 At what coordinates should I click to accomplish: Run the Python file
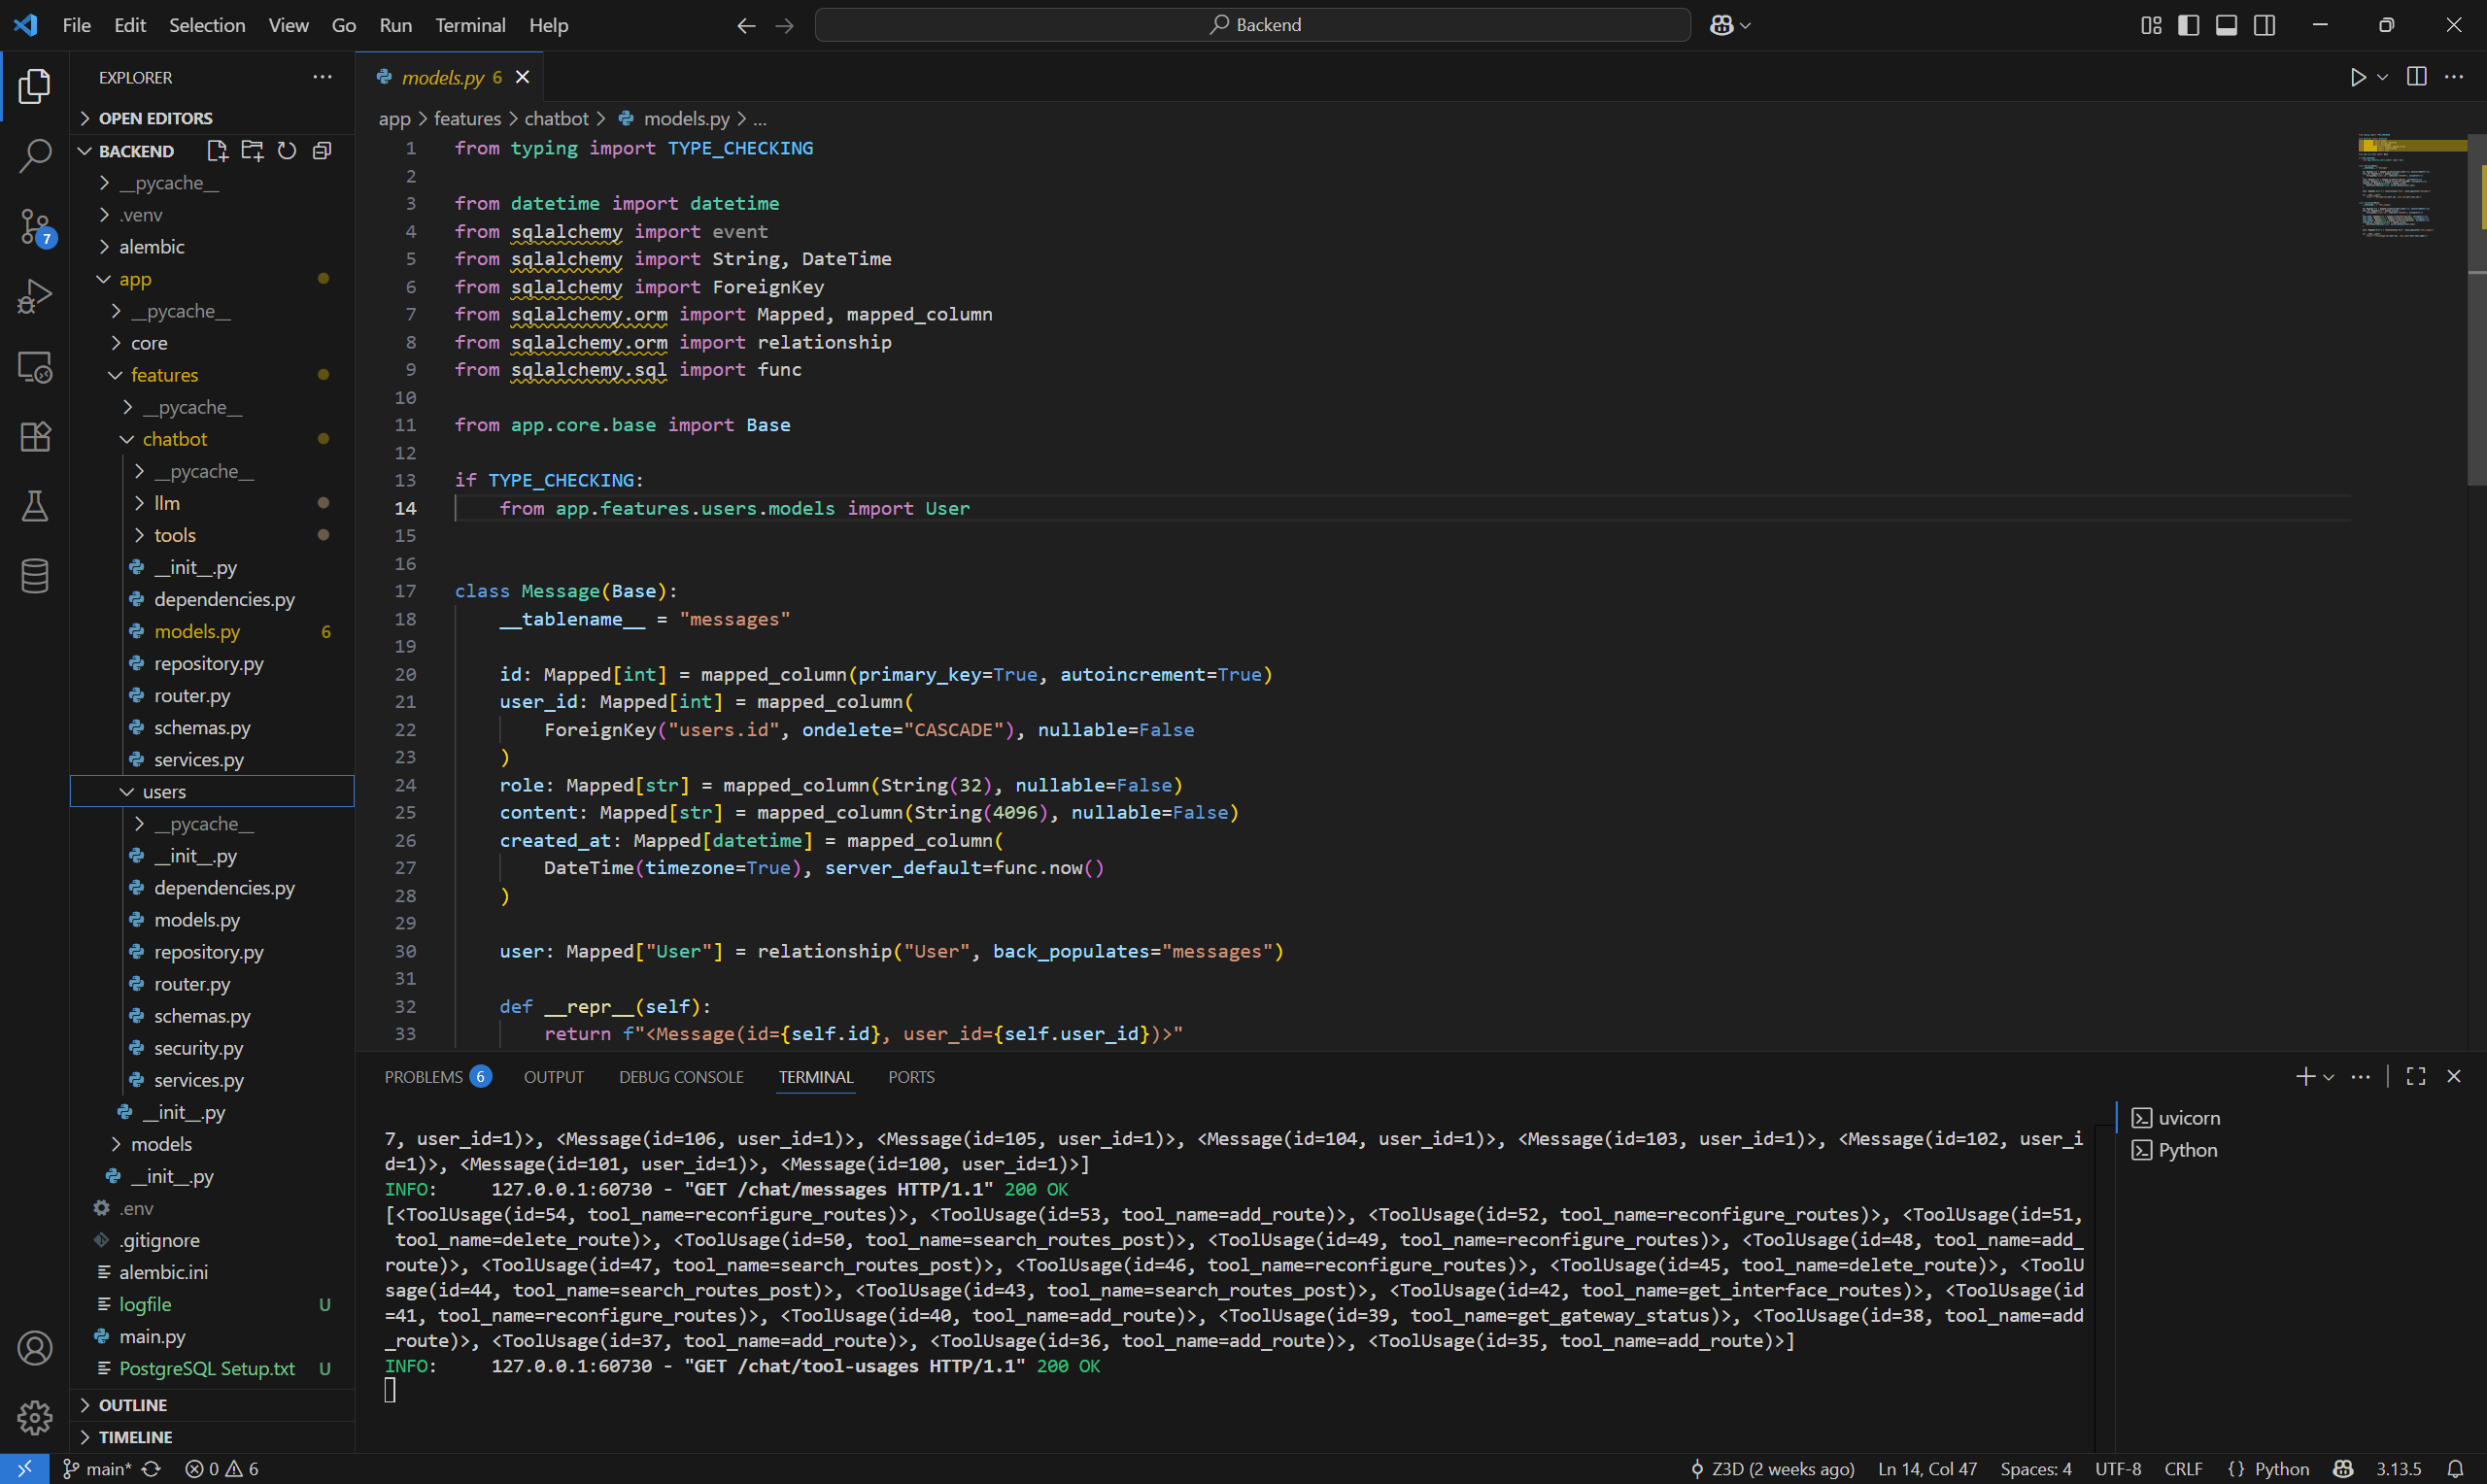tap(2358, 77)
